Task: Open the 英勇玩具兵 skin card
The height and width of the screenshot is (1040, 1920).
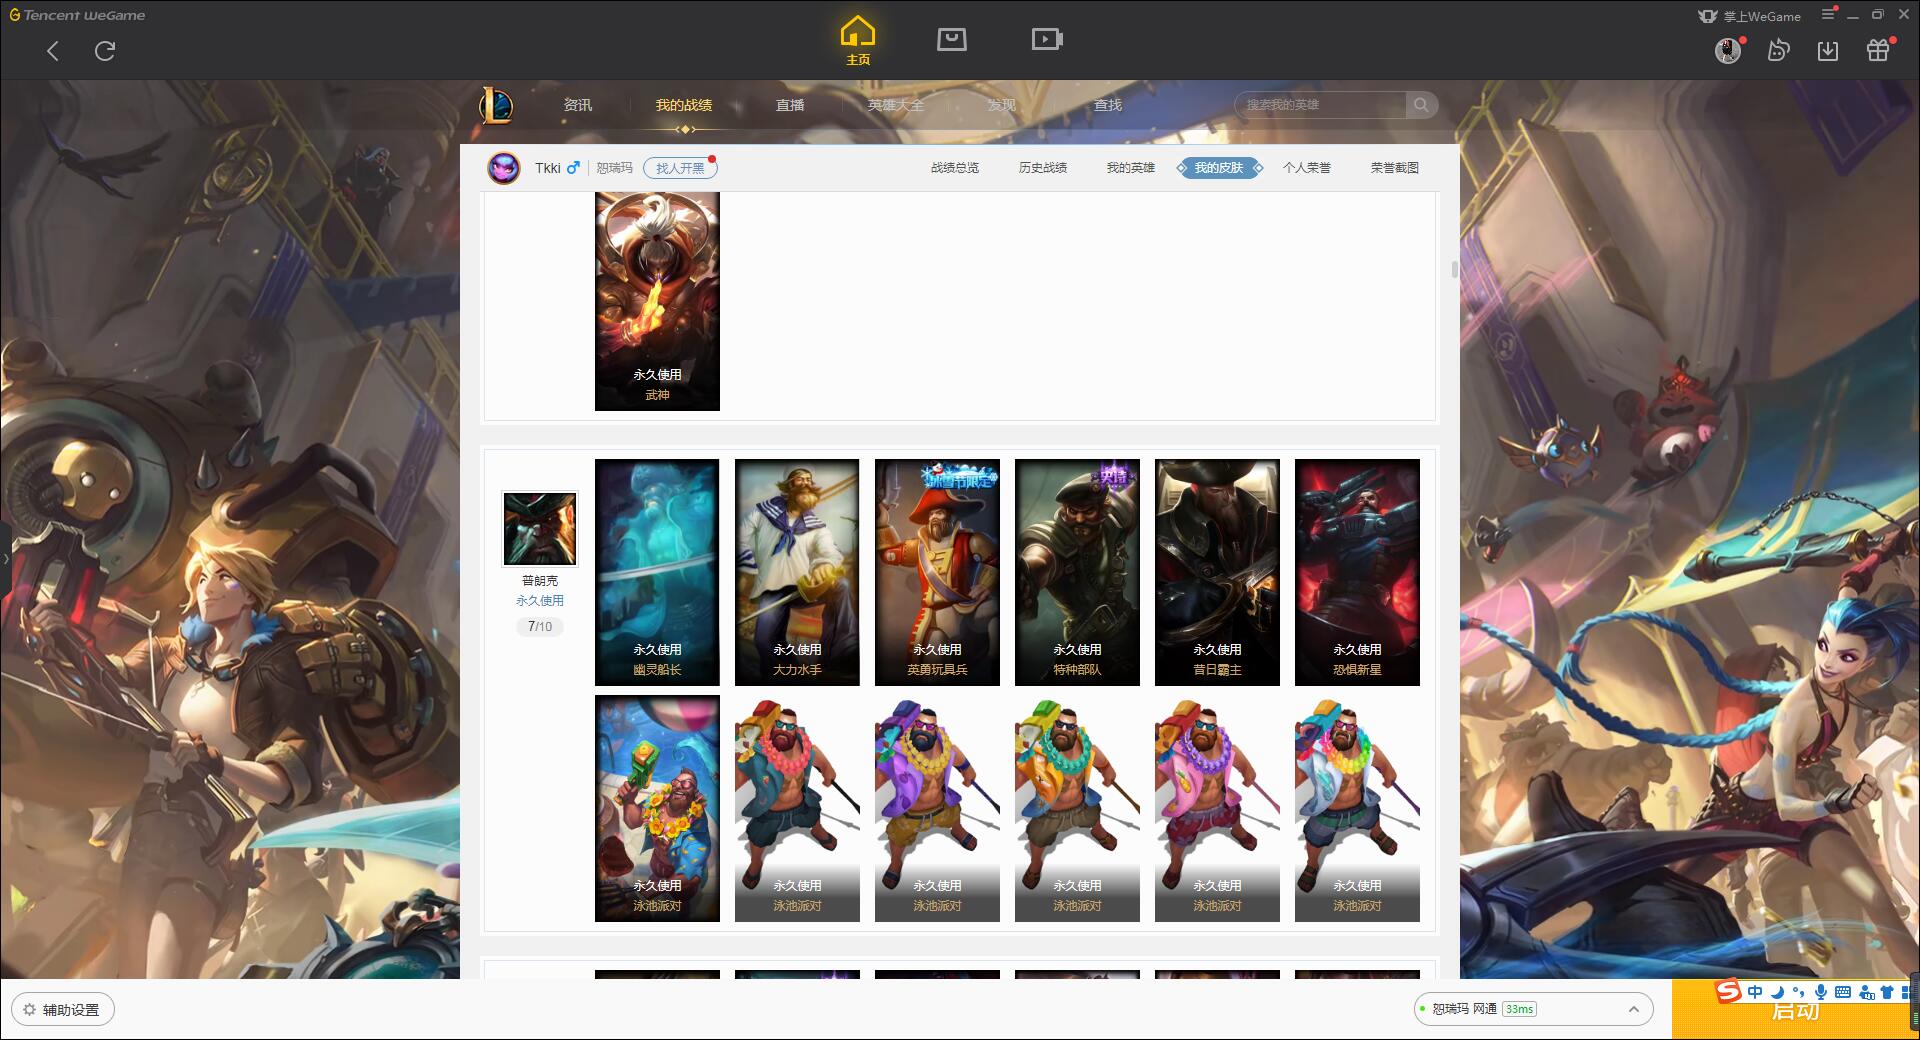Action: [x=937, y=572]
